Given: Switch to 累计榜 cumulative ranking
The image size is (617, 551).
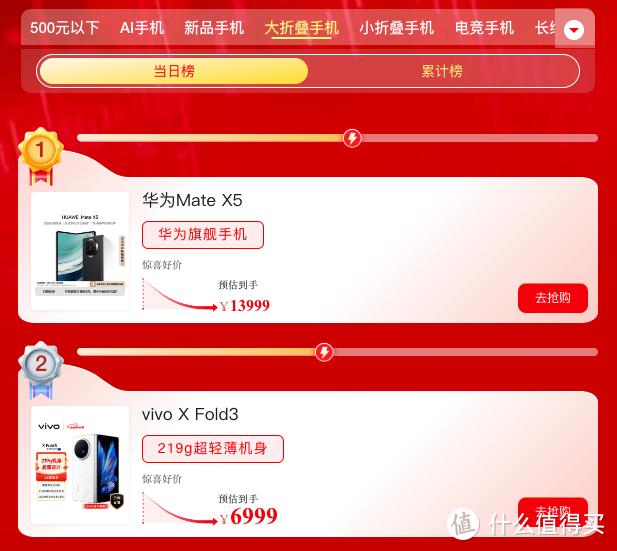Looking at the screenshot, I should (x=442, y=71).
